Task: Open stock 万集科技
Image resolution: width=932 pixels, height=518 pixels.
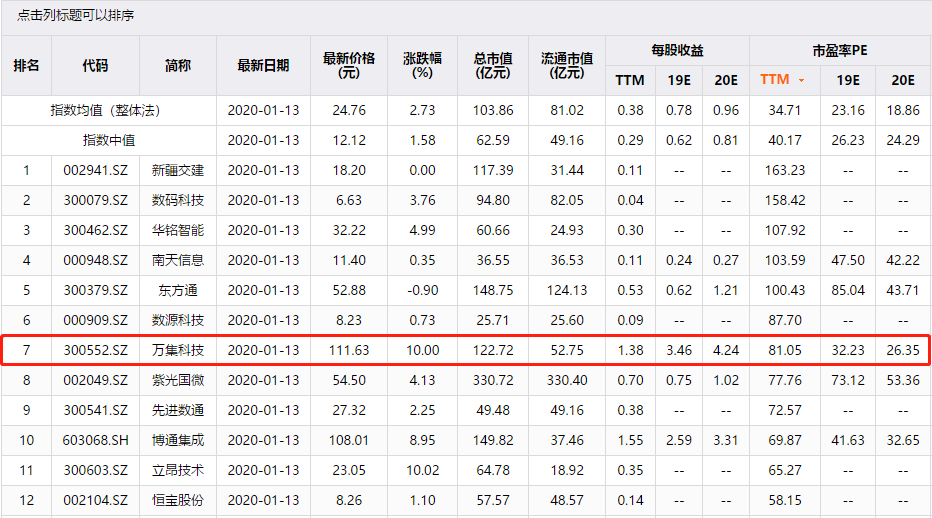Action: click(178, 350)
